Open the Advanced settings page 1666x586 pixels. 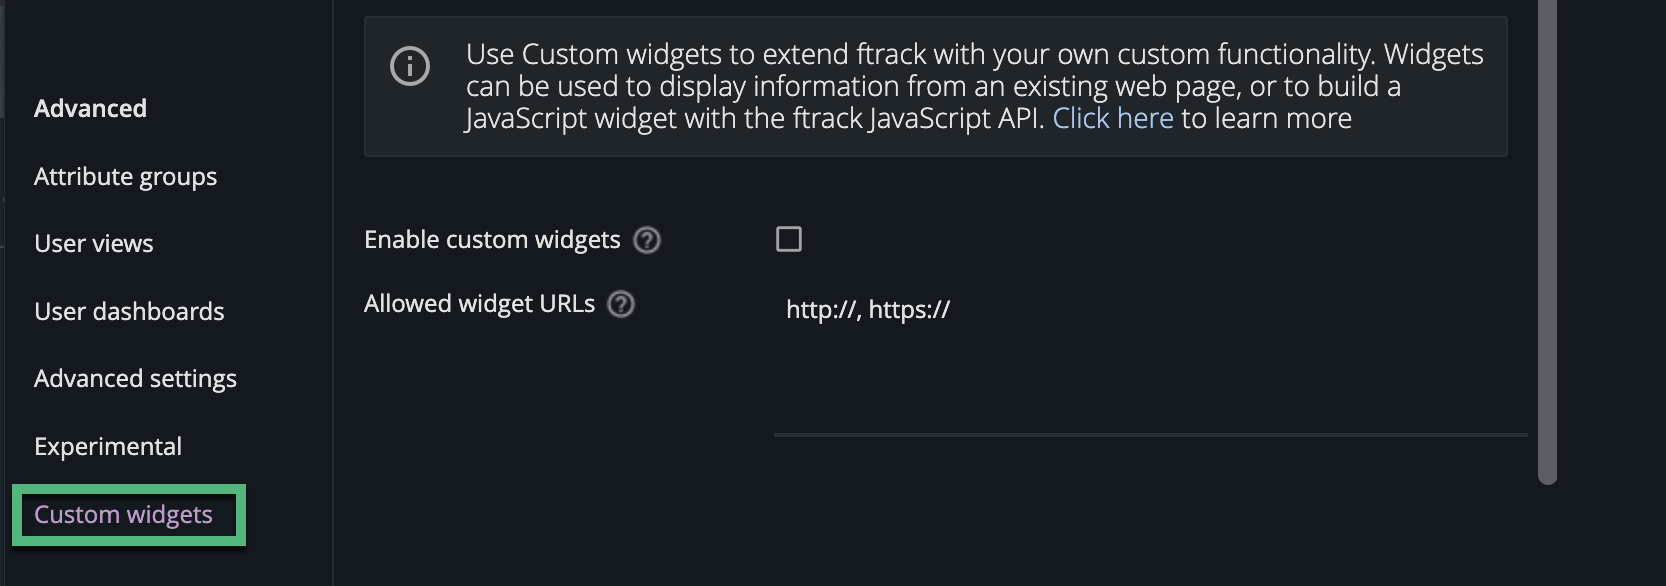click(135, 378)
